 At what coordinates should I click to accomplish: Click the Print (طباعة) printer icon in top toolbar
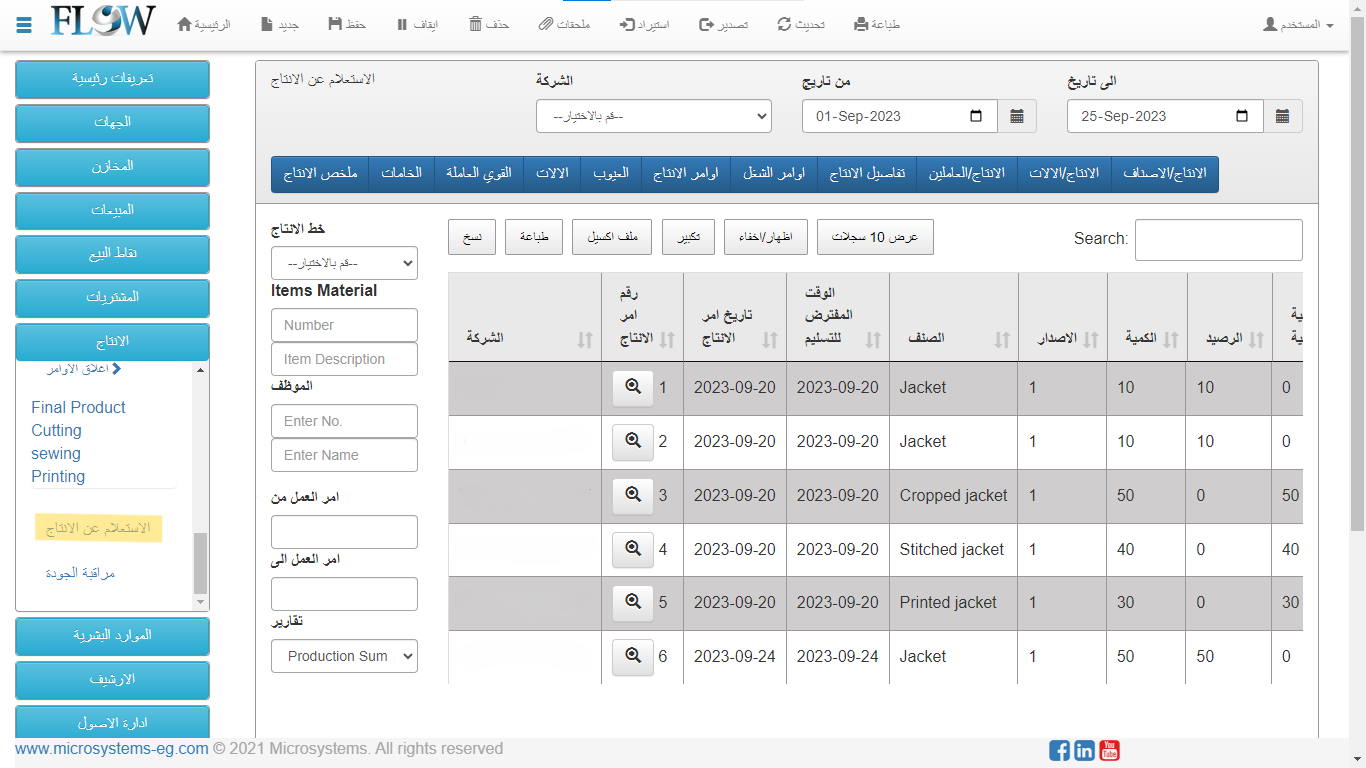coord(861,24)
